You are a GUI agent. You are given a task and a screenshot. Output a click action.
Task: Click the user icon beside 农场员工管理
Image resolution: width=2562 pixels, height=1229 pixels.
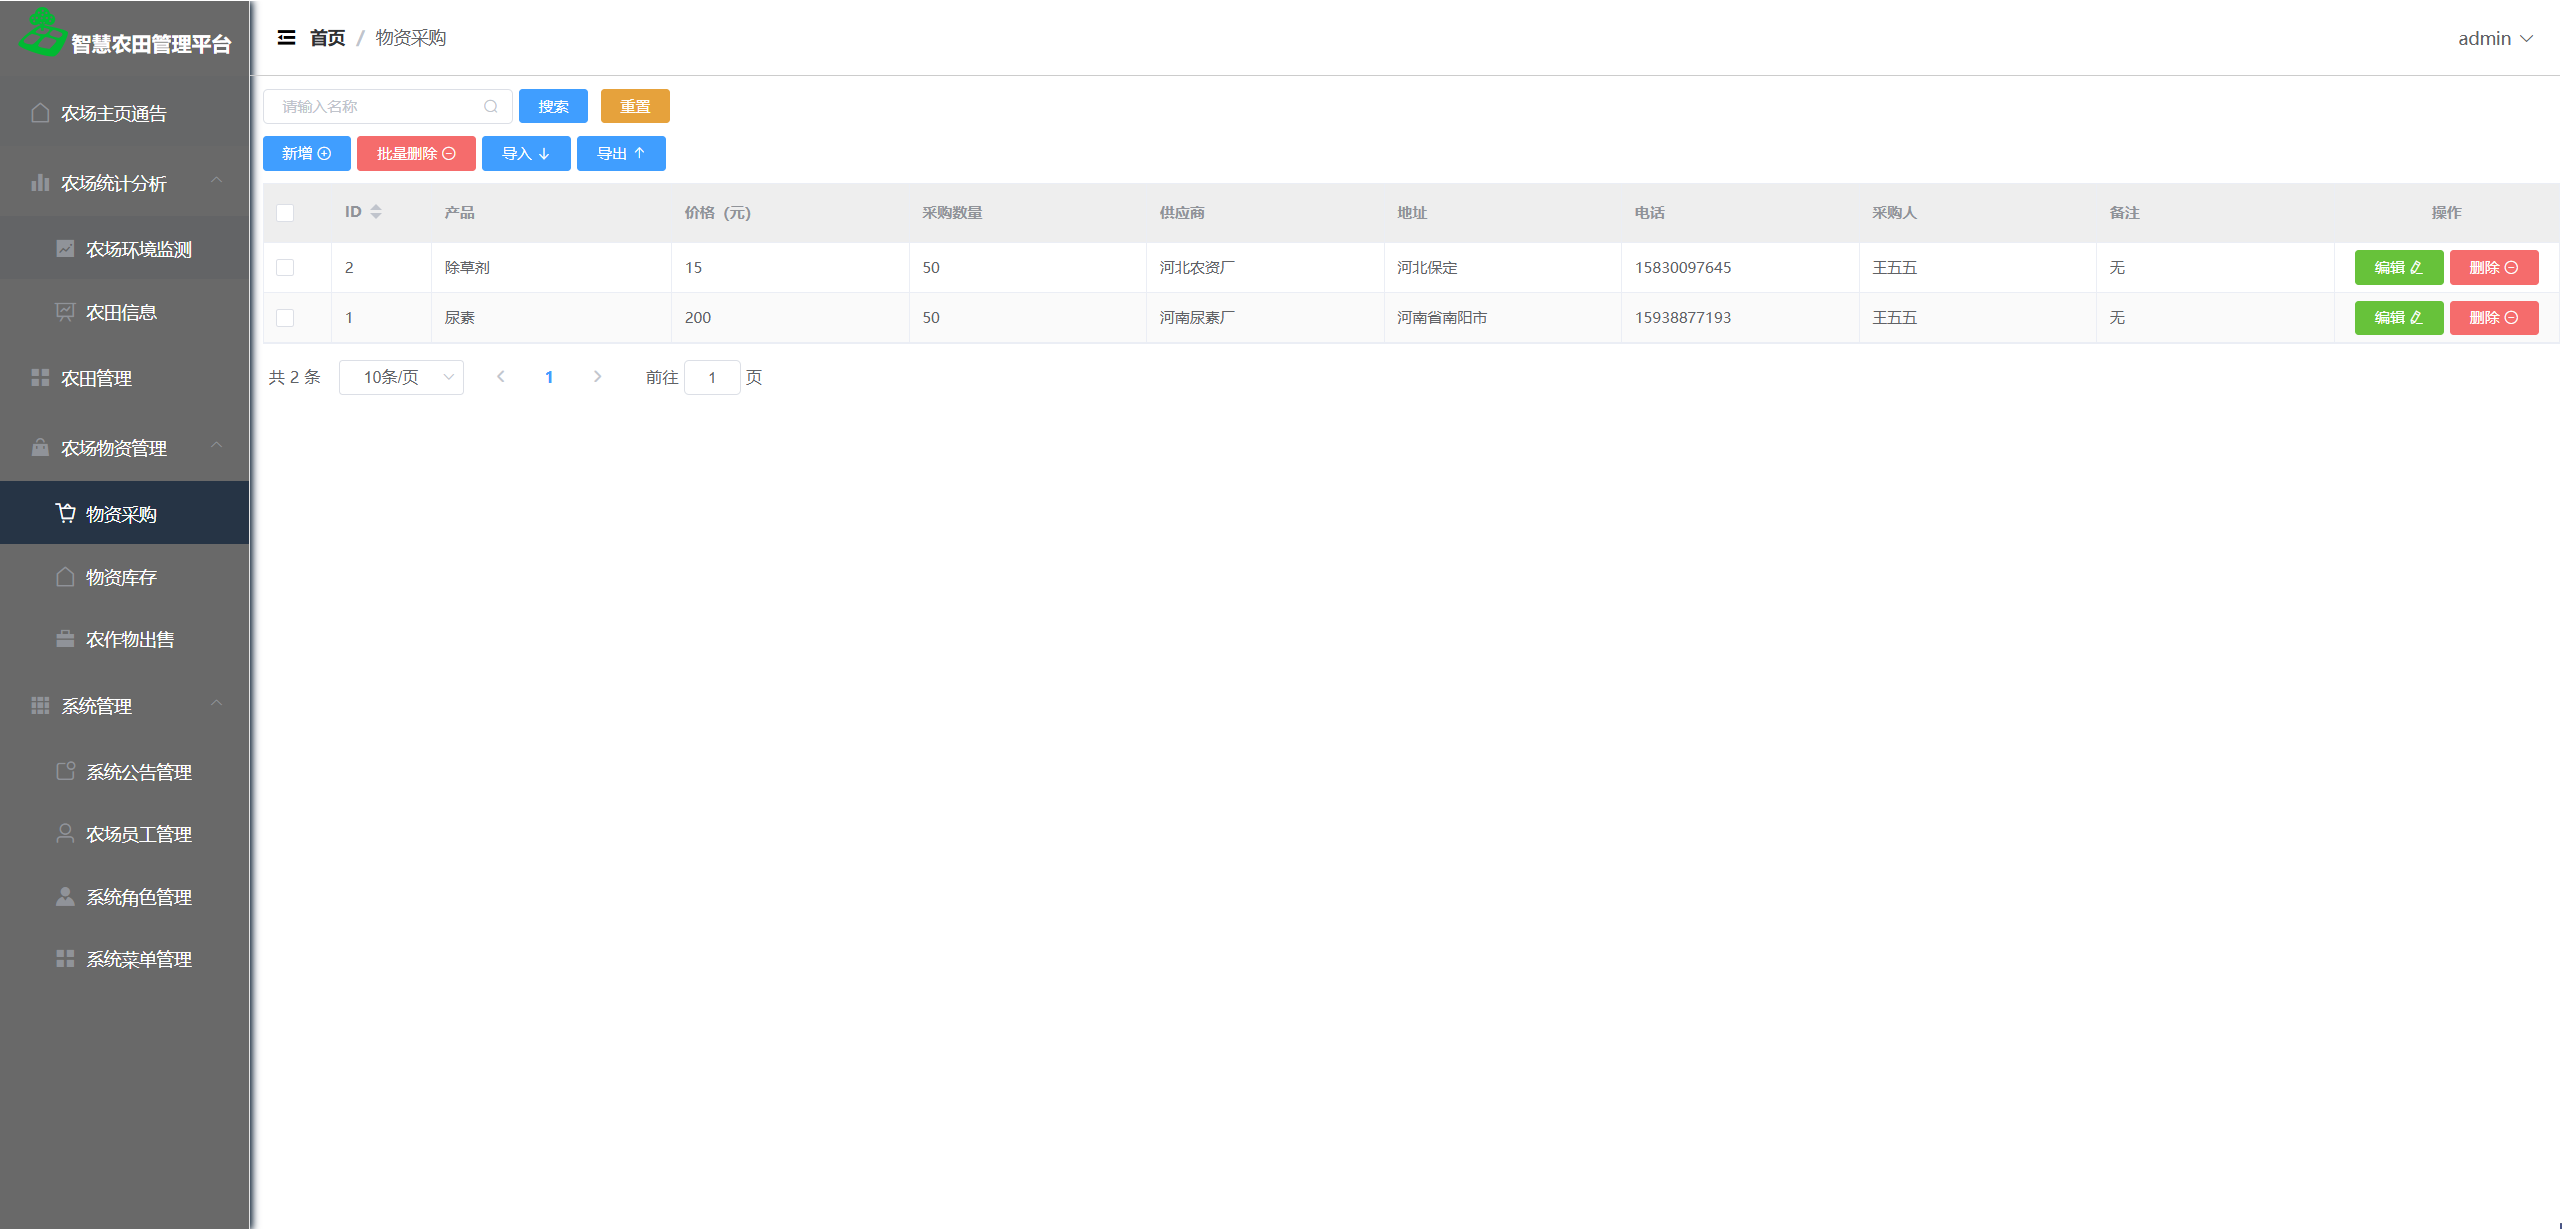point(65,834)
